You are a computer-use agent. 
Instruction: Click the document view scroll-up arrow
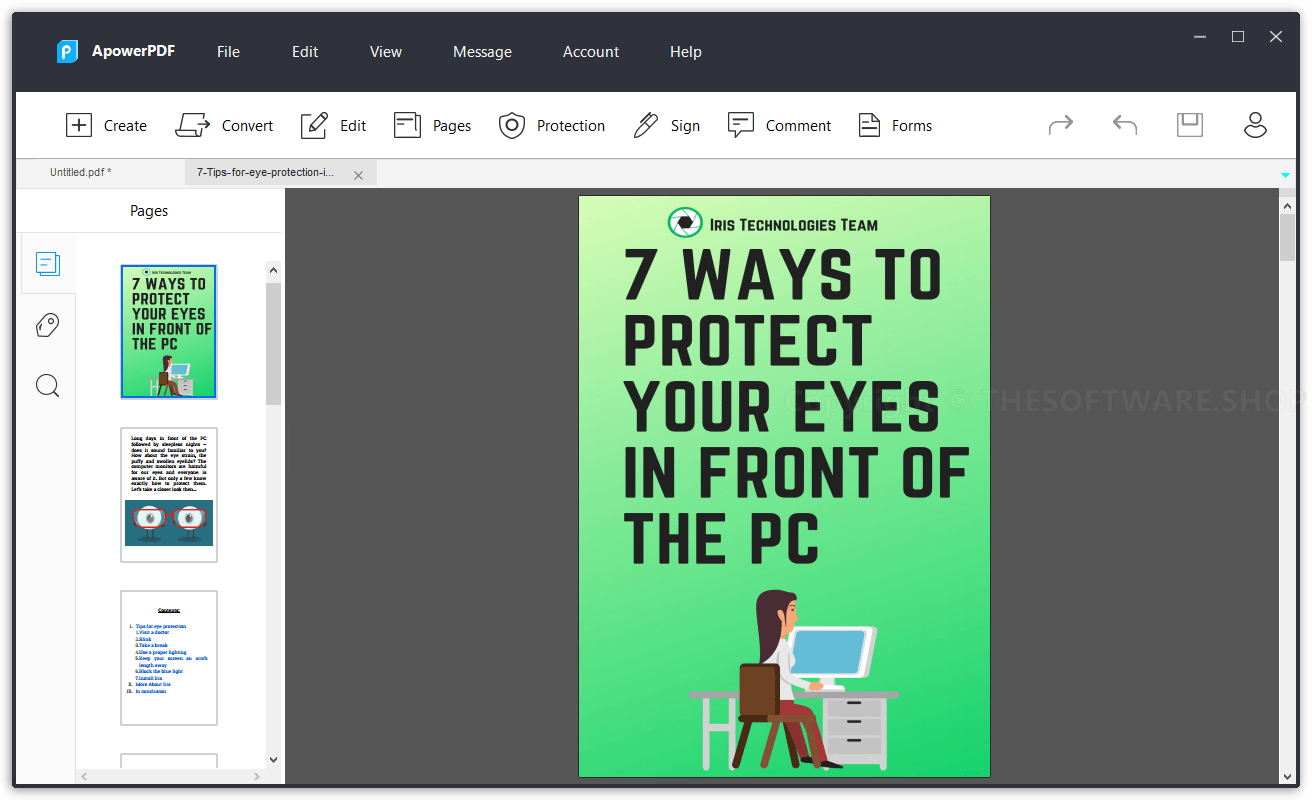click(1288, 204)
